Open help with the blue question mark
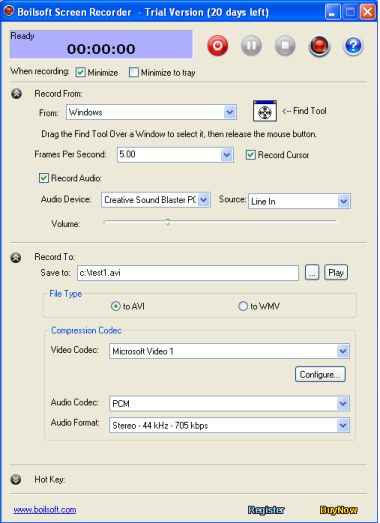This screenshot has width=380, height=523. (x=353, y=46)
